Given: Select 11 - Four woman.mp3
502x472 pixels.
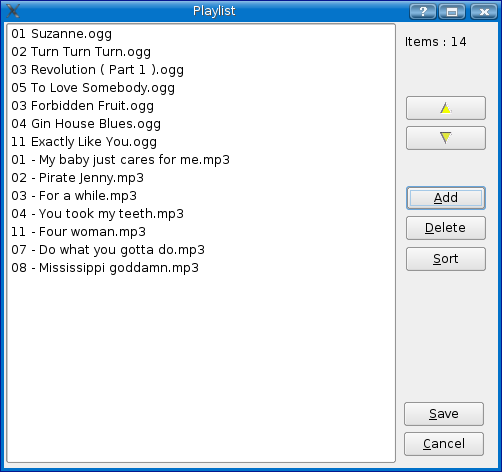Looking at the screenshot, I should 201,232.
